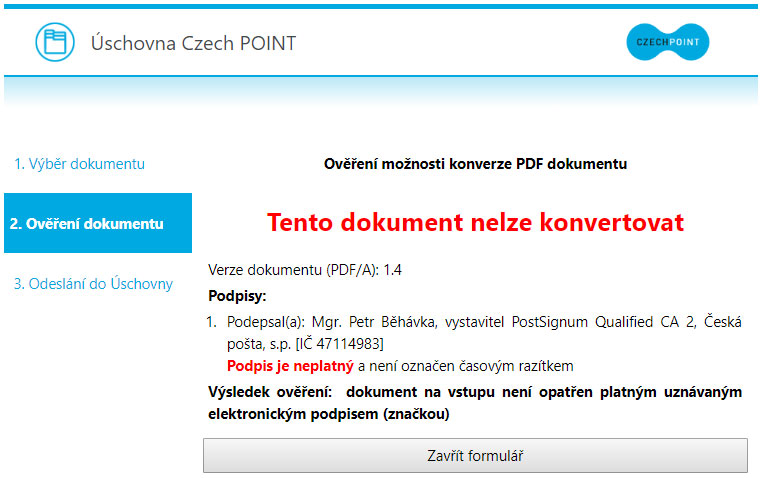Click red Podpis je neplatný text
763x478 pixels.
(290, 366)
